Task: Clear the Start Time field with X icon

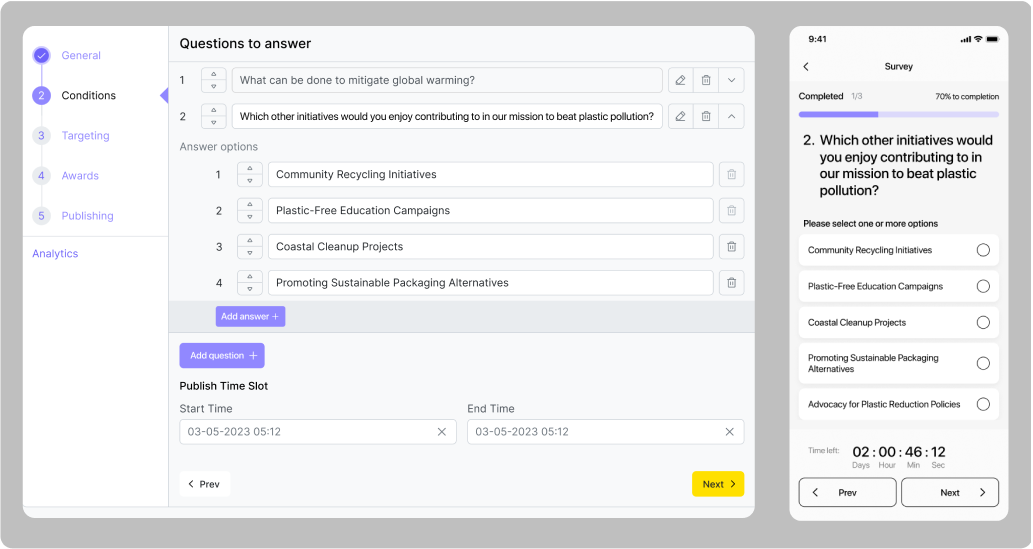Action: click(x=441, y=432)
